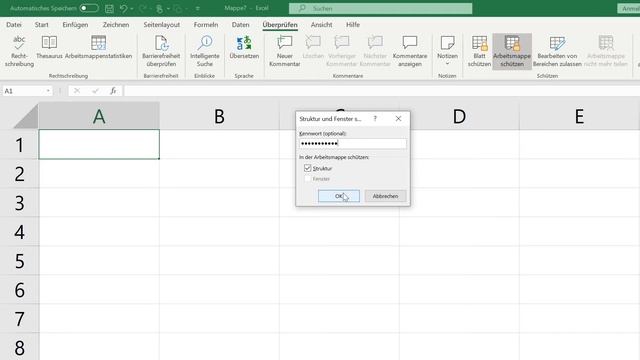Image resolution: width=640 pixels, height=360 pixels.
Task: Select column A header
Action: (99, 116)
